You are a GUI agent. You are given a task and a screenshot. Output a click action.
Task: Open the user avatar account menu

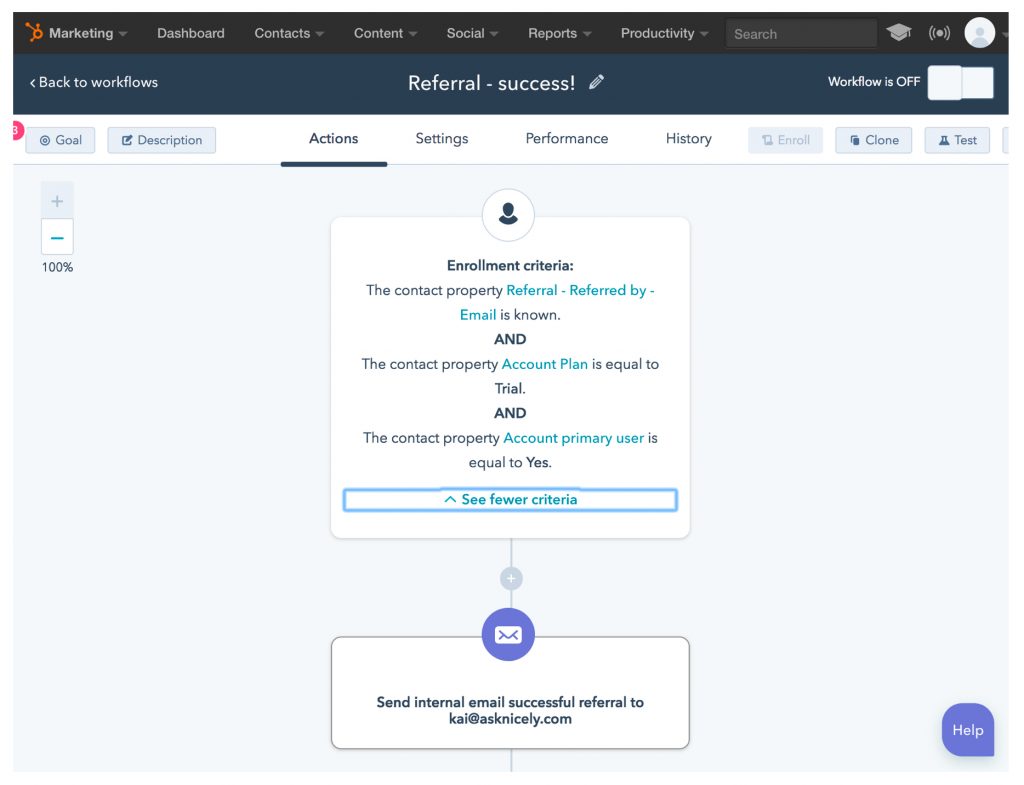tap(980, 33)
